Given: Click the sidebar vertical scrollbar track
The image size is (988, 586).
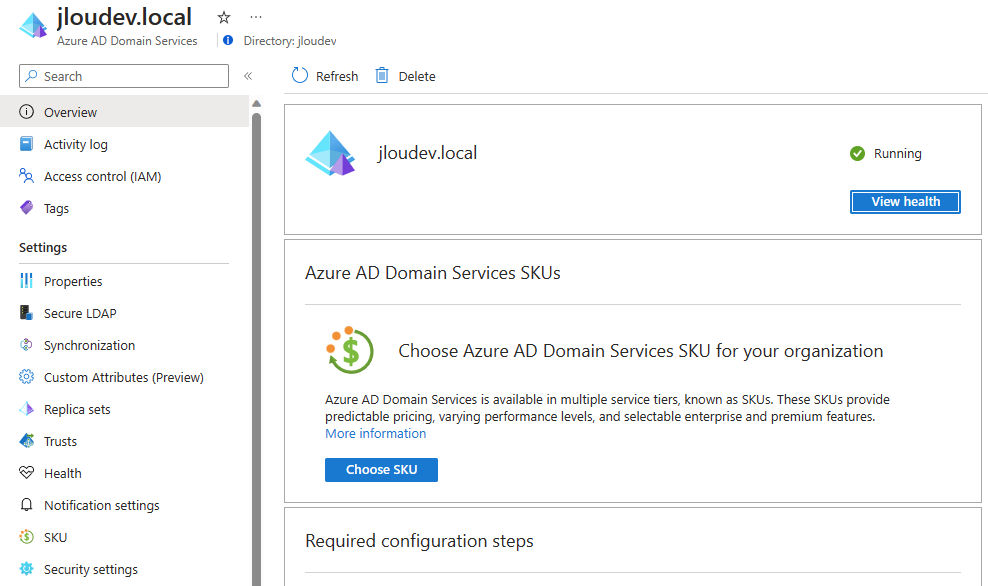Looking at the screenshot, I should point(256,350).
